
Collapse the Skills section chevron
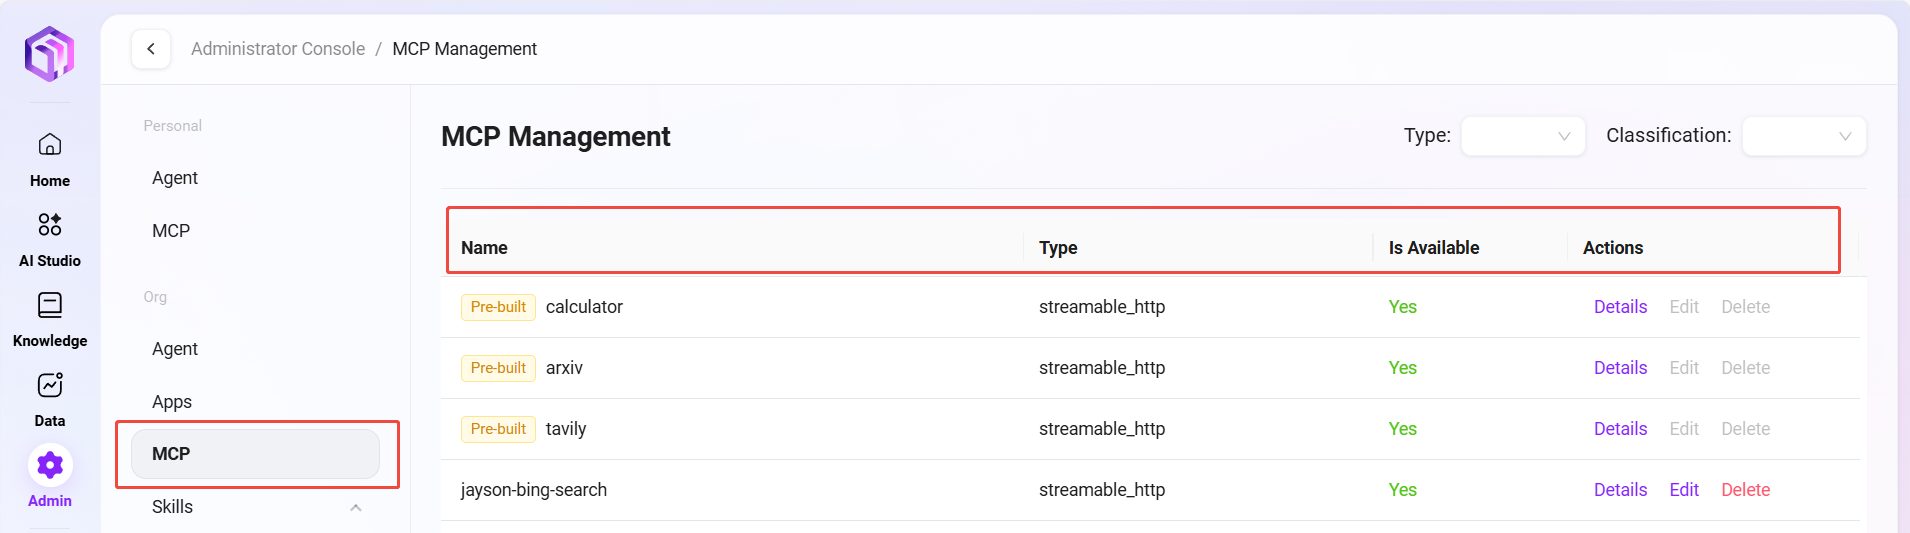pos(356,507)
